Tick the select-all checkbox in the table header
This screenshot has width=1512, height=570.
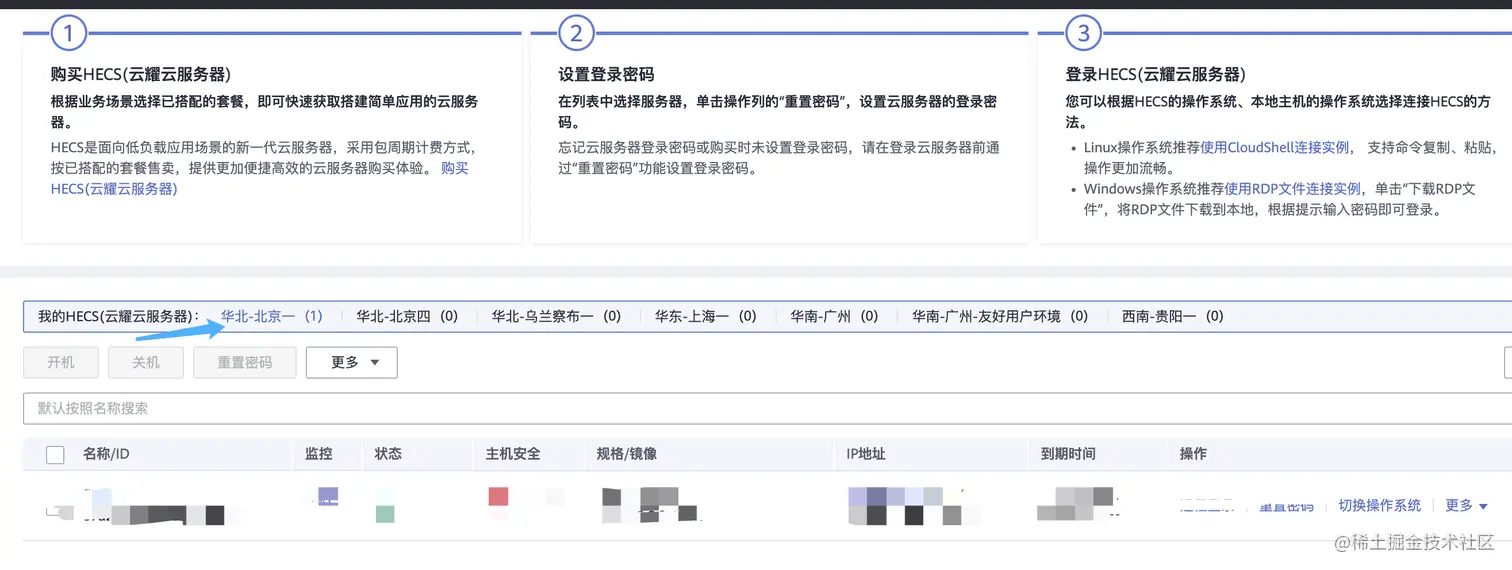pos(56,455)
